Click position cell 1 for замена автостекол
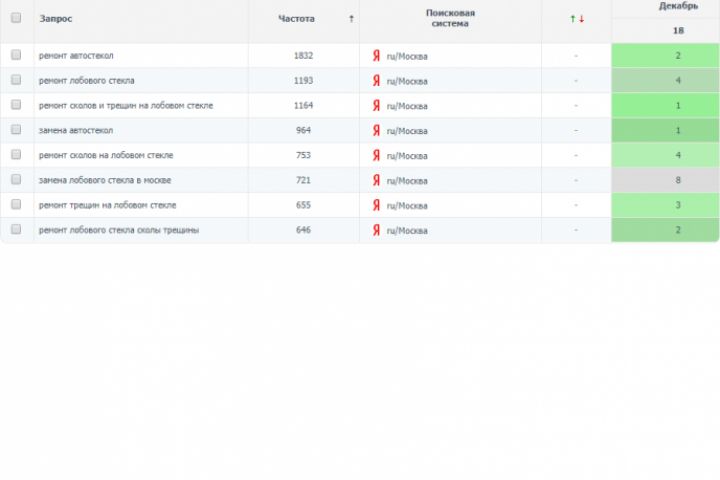 [x=665, y=130]
